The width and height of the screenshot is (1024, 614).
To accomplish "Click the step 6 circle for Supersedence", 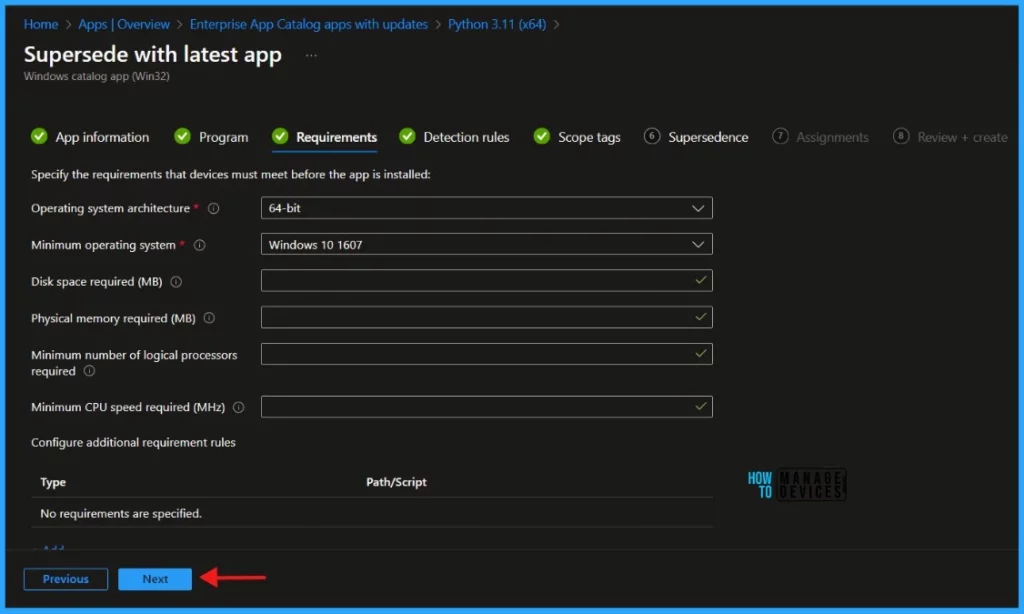I will click(652, 137).
